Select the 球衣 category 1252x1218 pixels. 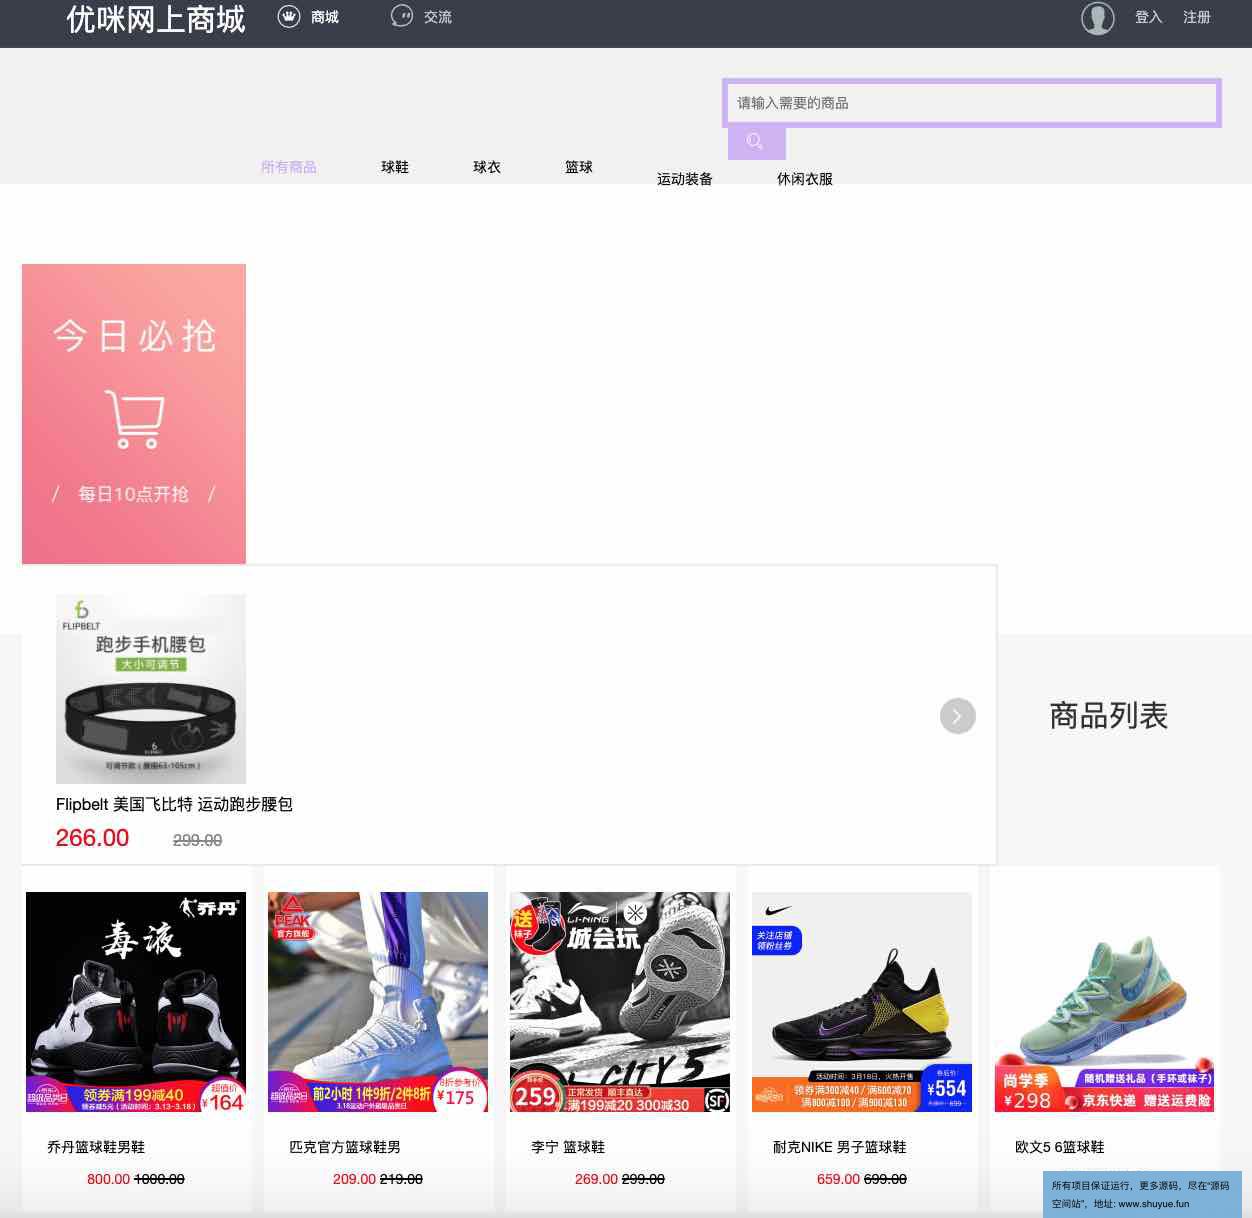pyautogui.click(x=487, y=167)
